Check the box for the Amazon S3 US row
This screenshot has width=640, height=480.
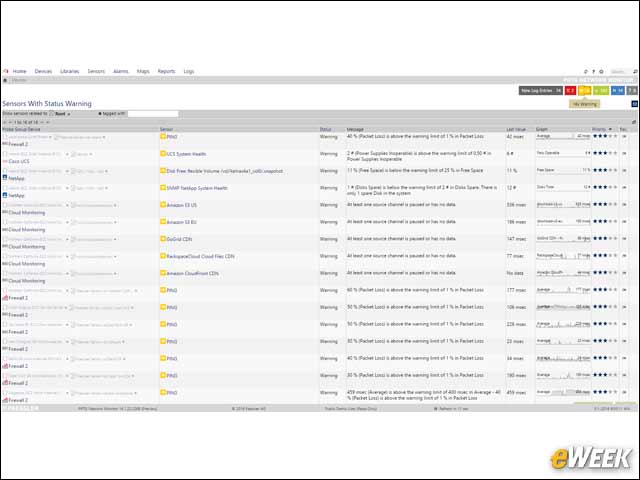[x=5, y=205]
